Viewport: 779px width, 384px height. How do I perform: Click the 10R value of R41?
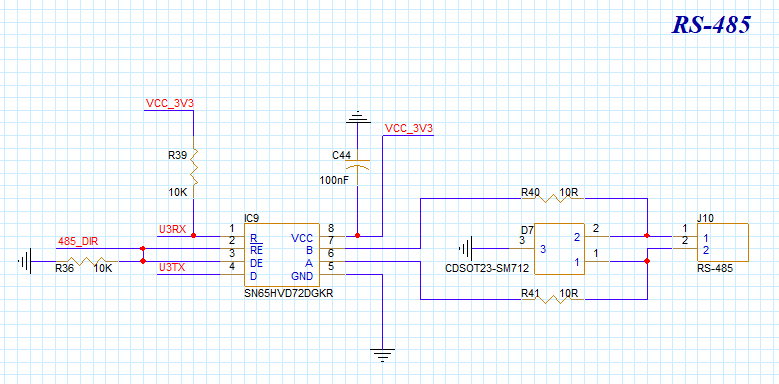(x=569, y=293)
